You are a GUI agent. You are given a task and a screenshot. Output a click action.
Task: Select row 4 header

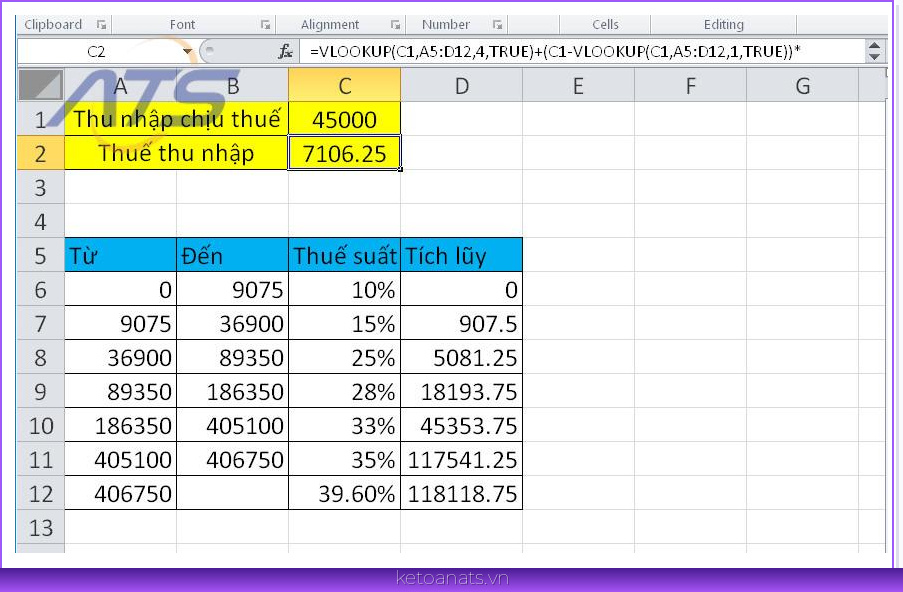40,221
